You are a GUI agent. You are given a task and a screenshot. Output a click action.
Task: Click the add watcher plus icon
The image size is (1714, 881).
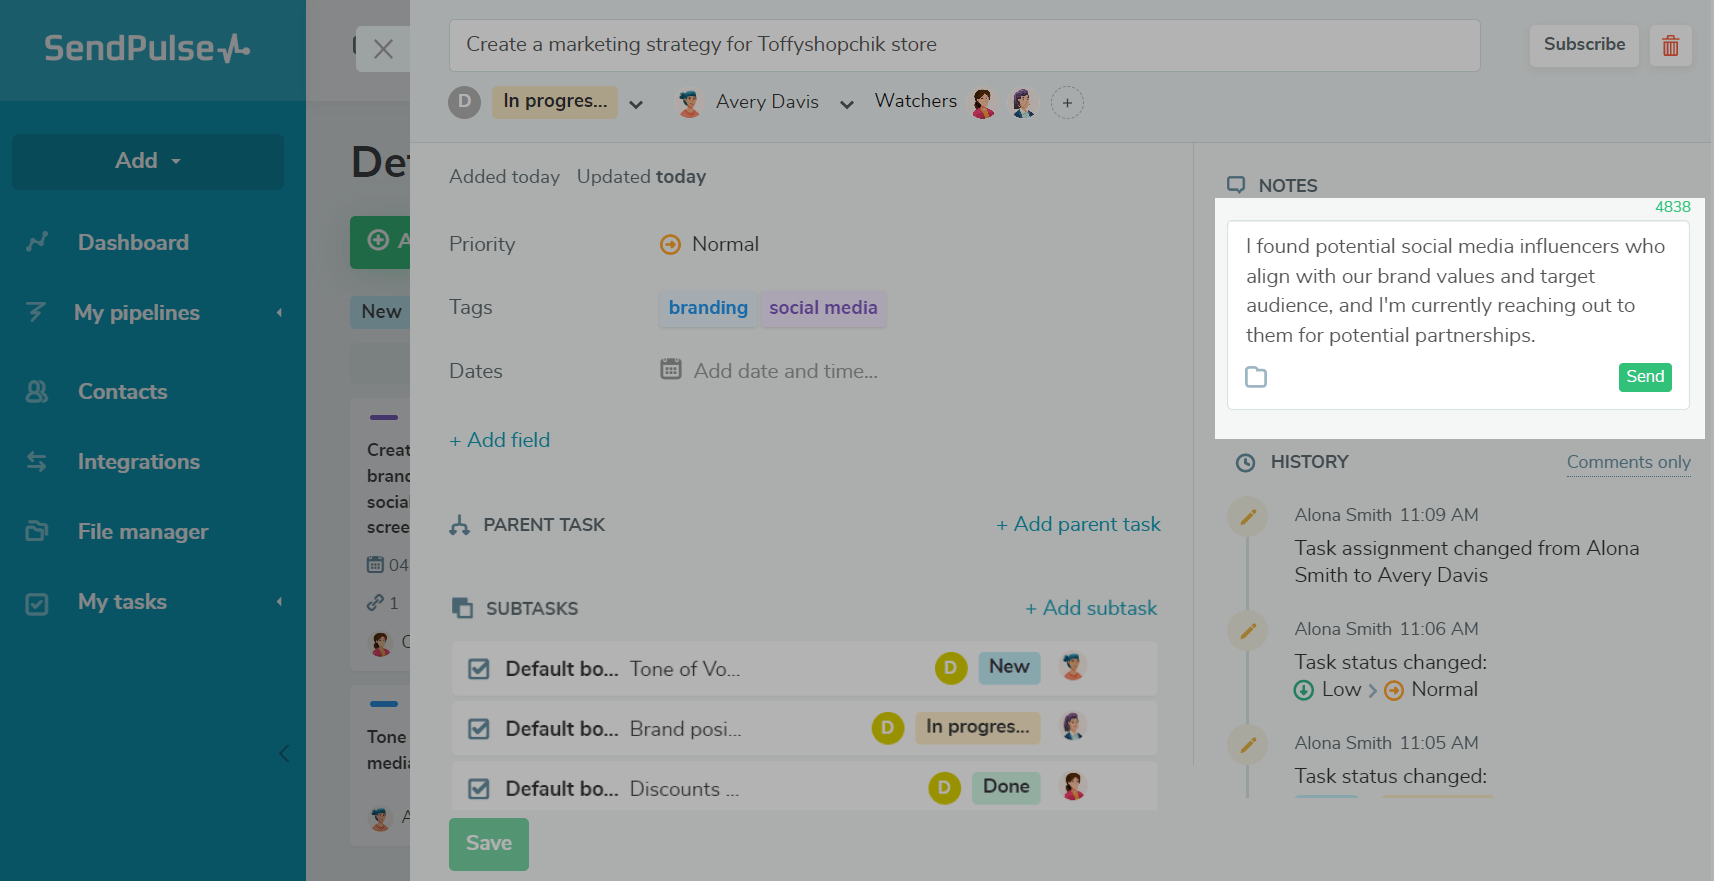[x=1067, y=103]
